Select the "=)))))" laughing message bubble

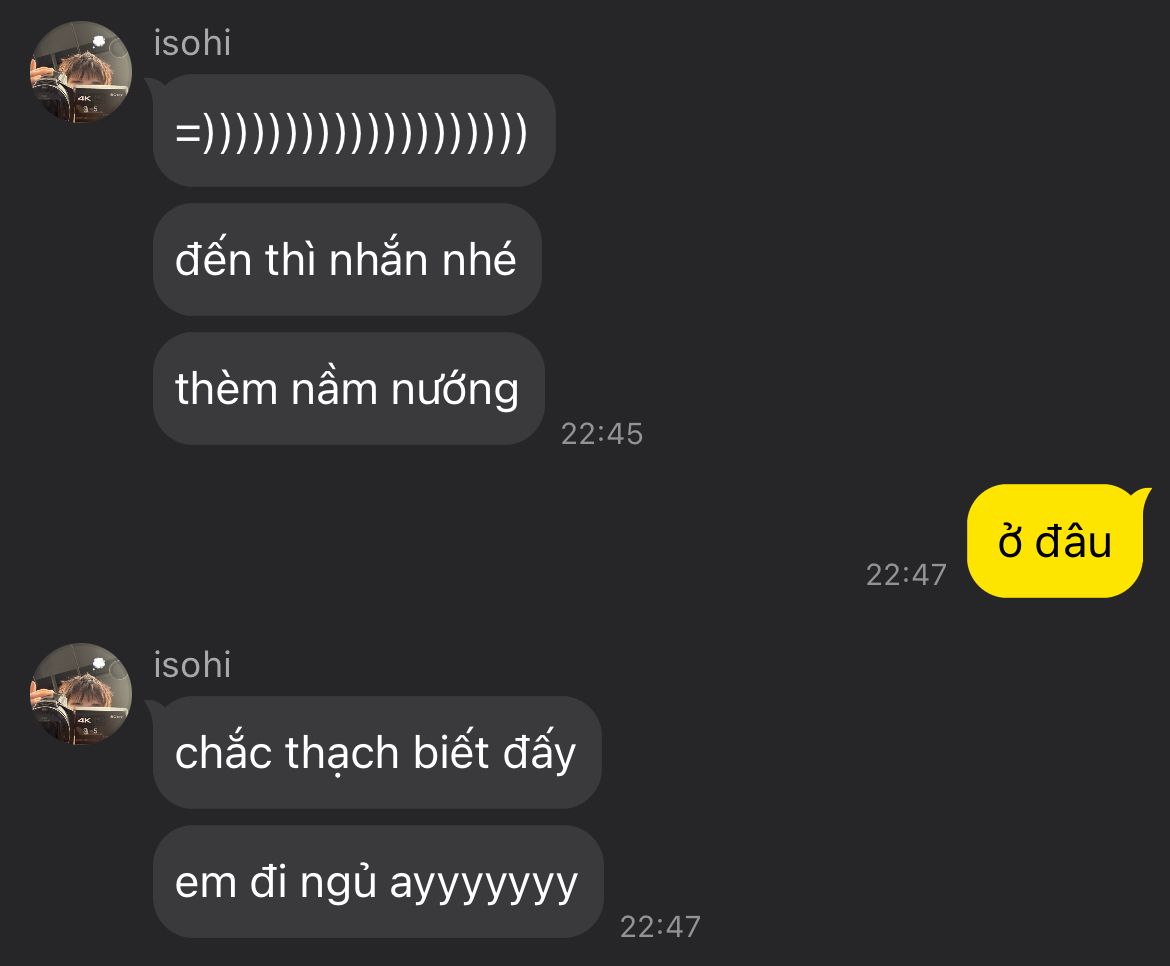[354, 131]
